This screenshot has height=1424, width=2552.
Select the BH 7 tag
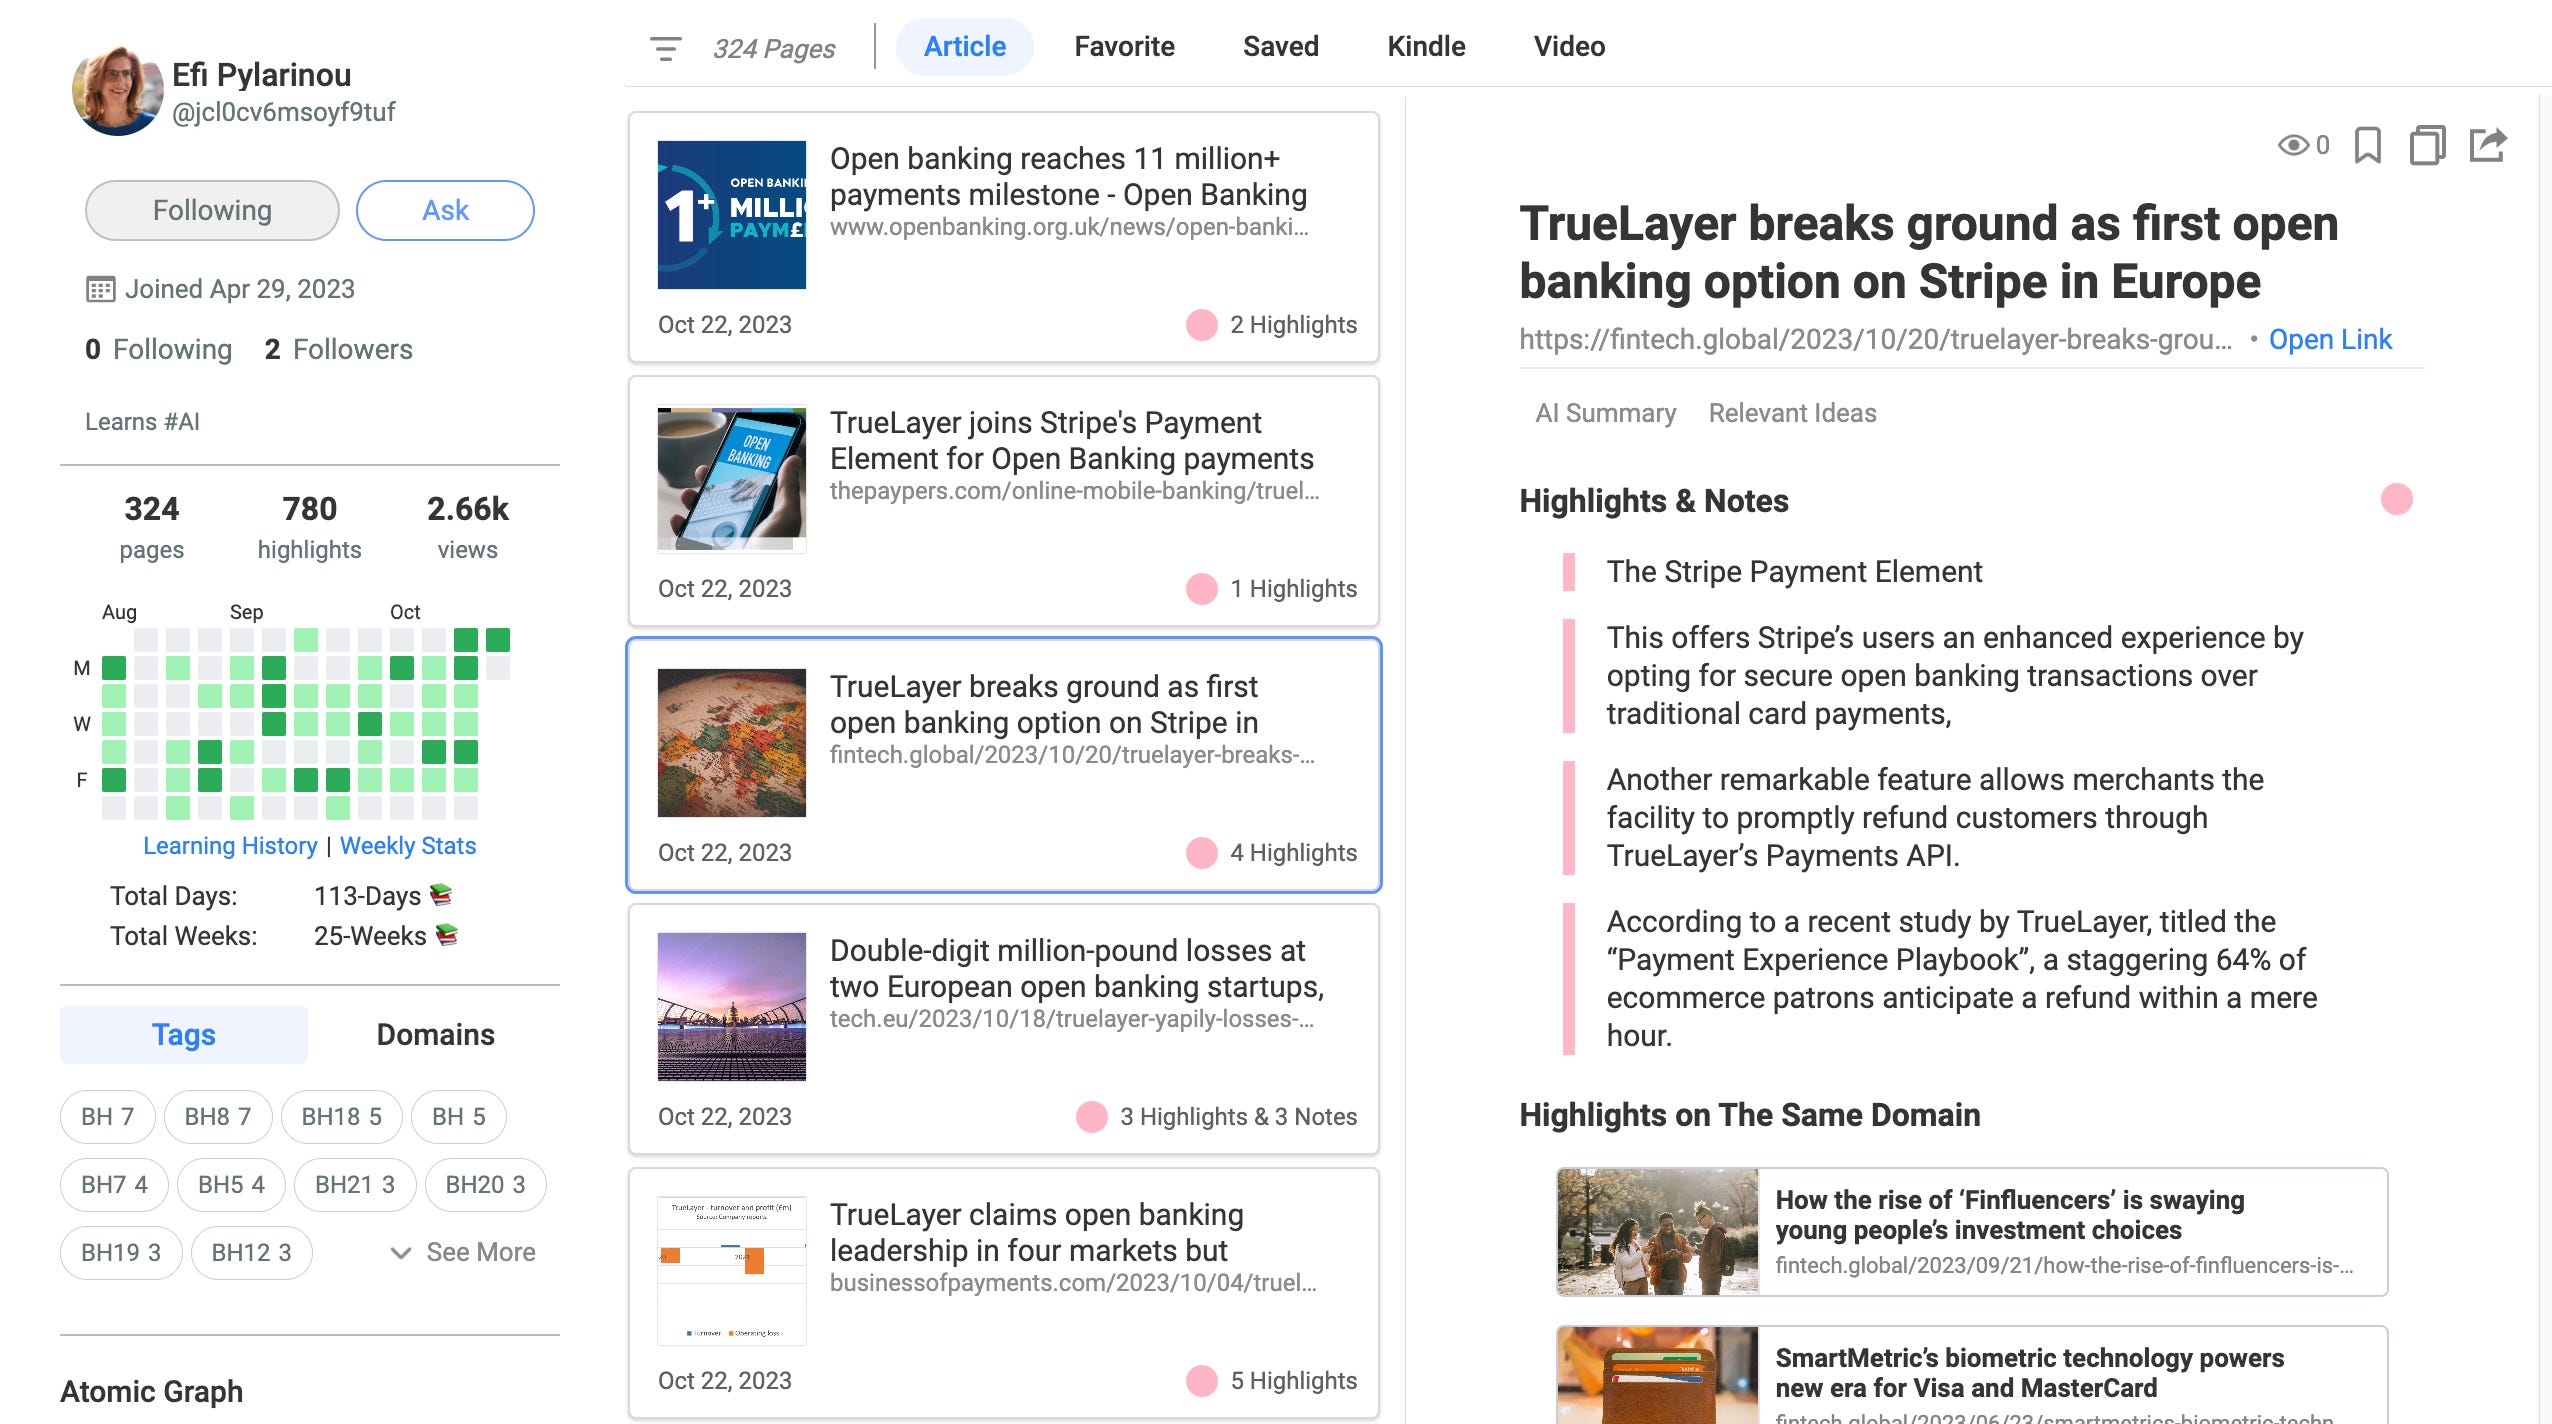108,1116
